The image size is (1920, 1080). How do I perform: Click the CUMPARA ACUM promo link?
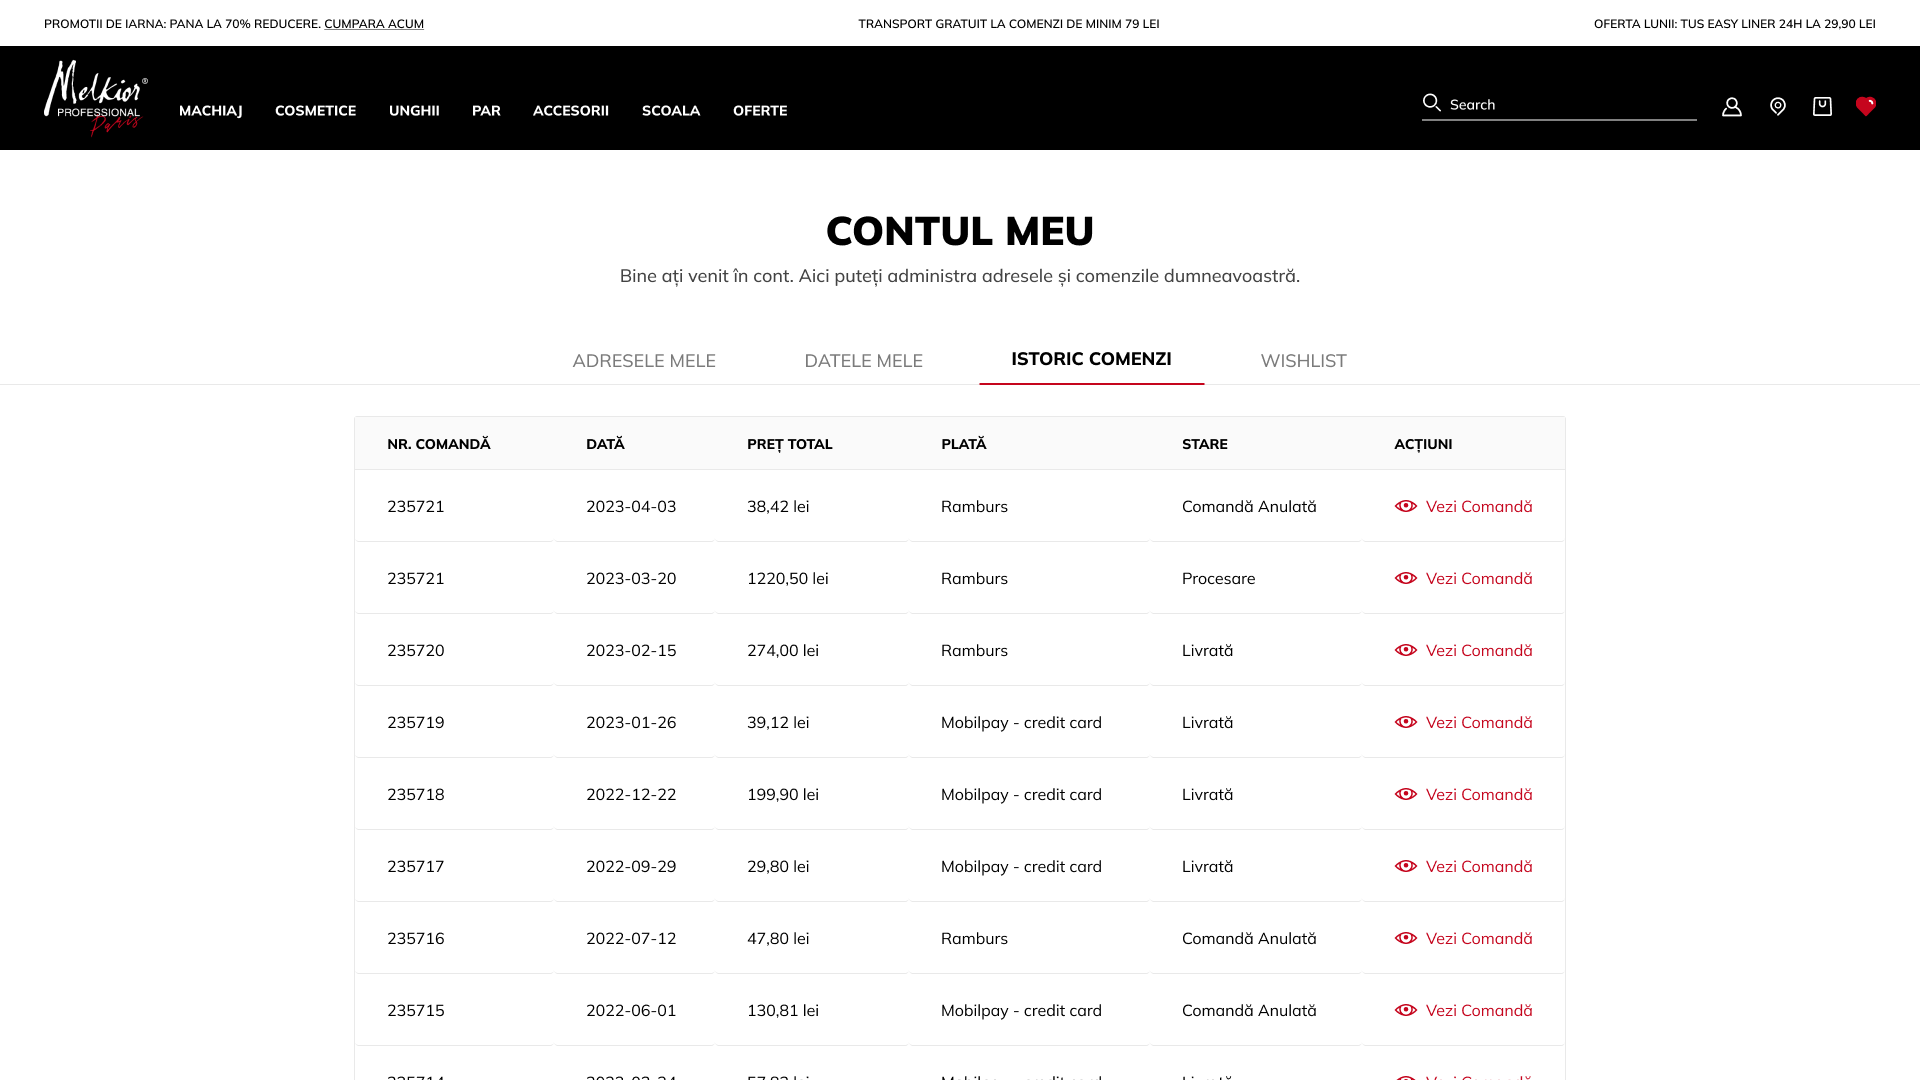(374, 23)
